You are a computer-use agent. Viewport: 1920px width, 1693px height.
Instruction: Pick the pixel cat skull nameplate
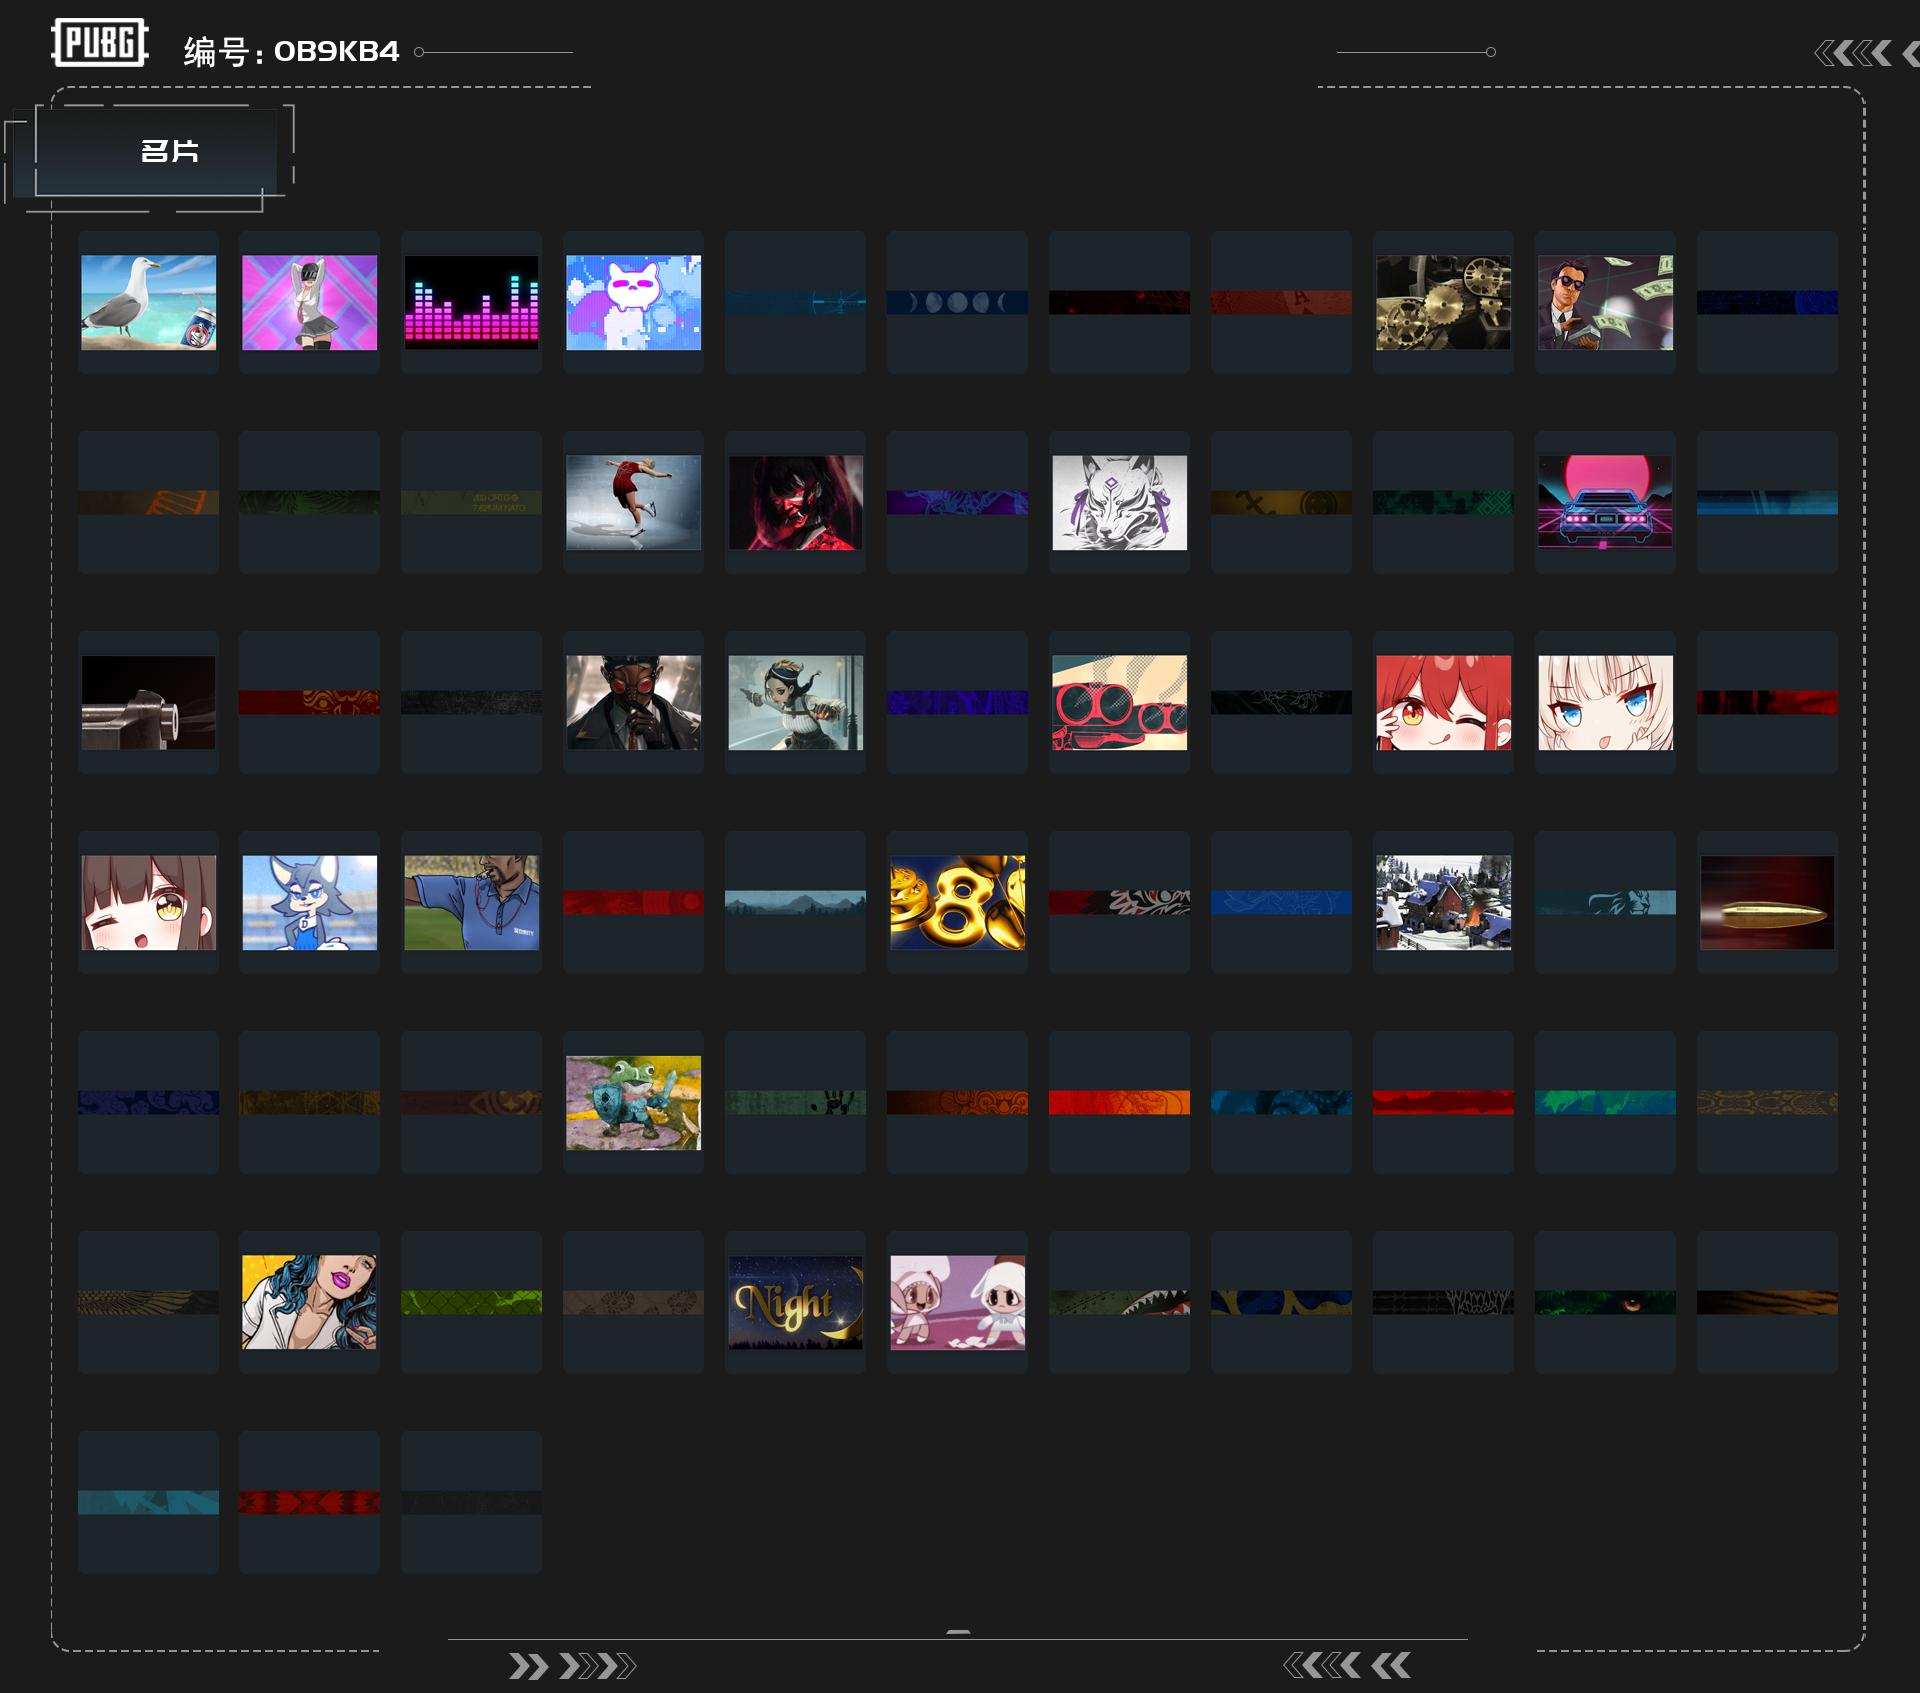(633, 302)
